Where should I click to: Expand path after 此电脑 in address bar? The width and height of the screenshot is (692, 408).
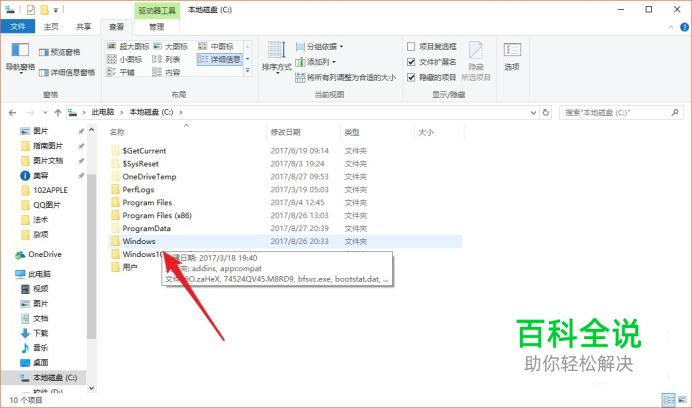[122, 113]
